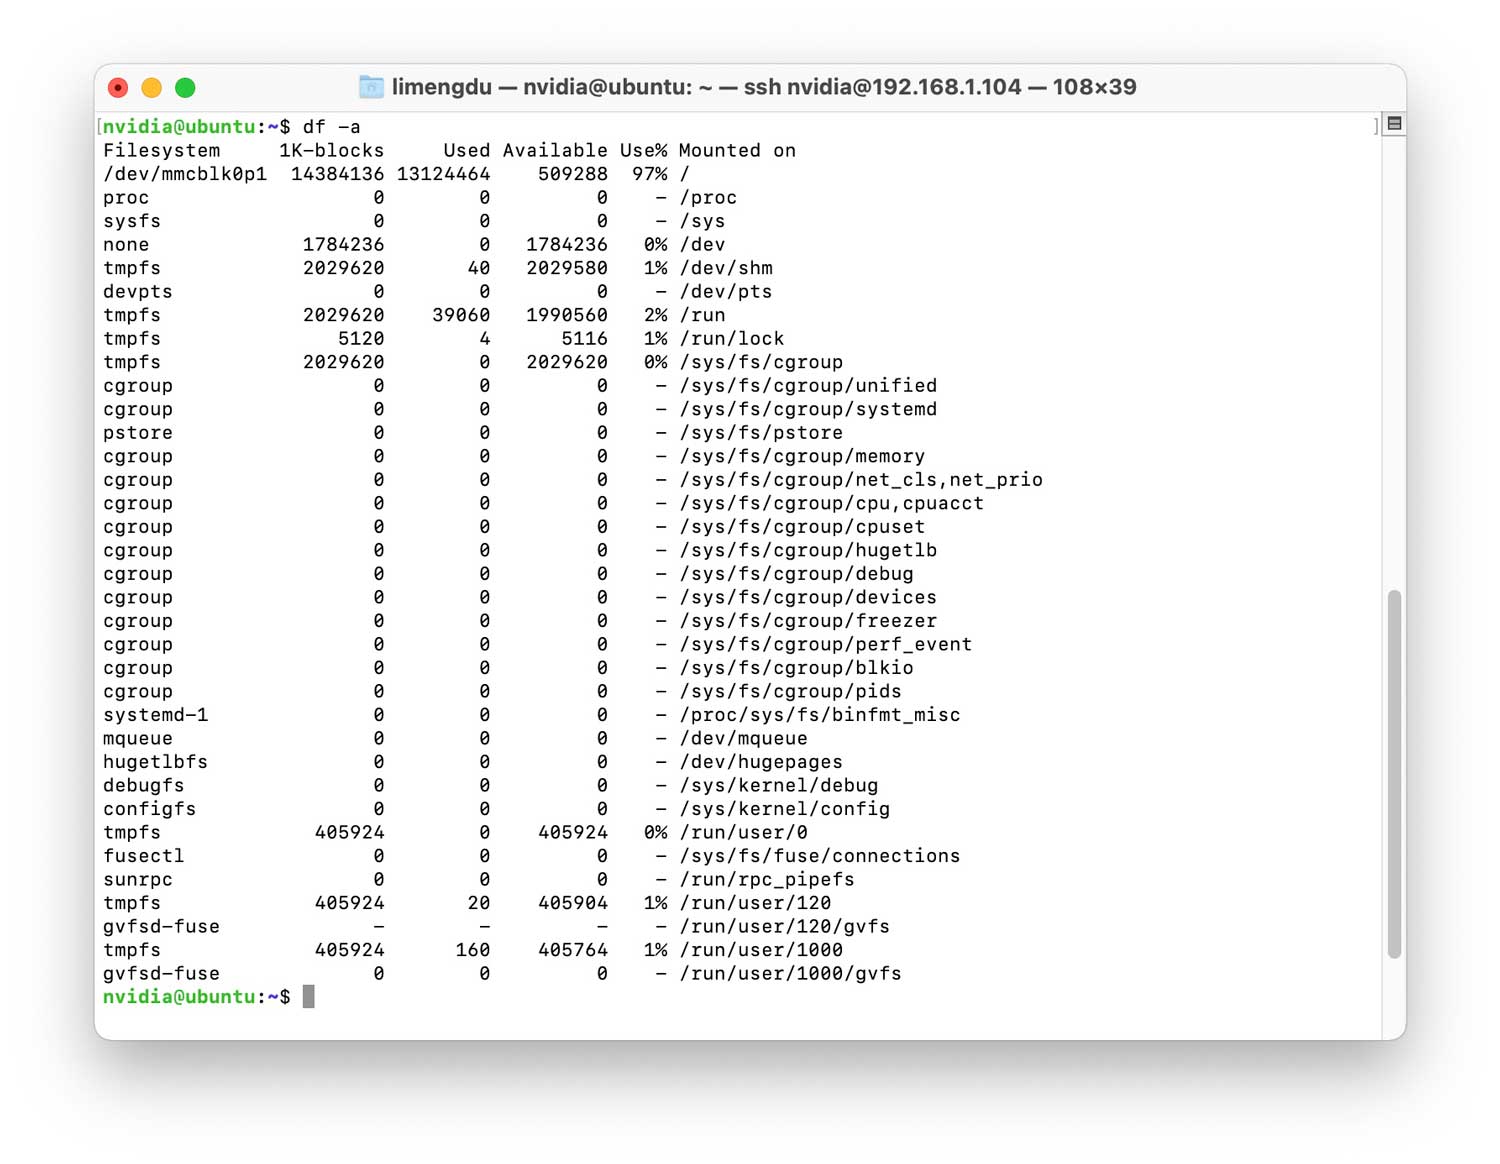
Task: Click the 'Available' column header
Action: click(555, 151)
